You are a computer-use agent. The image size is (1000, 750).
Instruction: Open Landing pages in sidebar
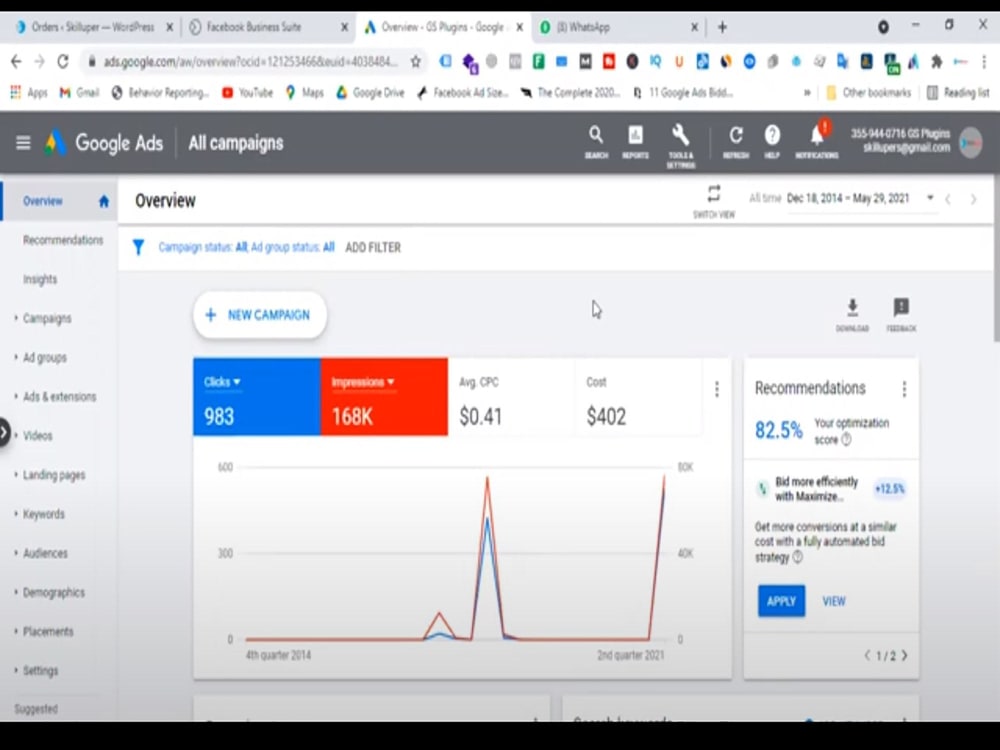[54, 475]
